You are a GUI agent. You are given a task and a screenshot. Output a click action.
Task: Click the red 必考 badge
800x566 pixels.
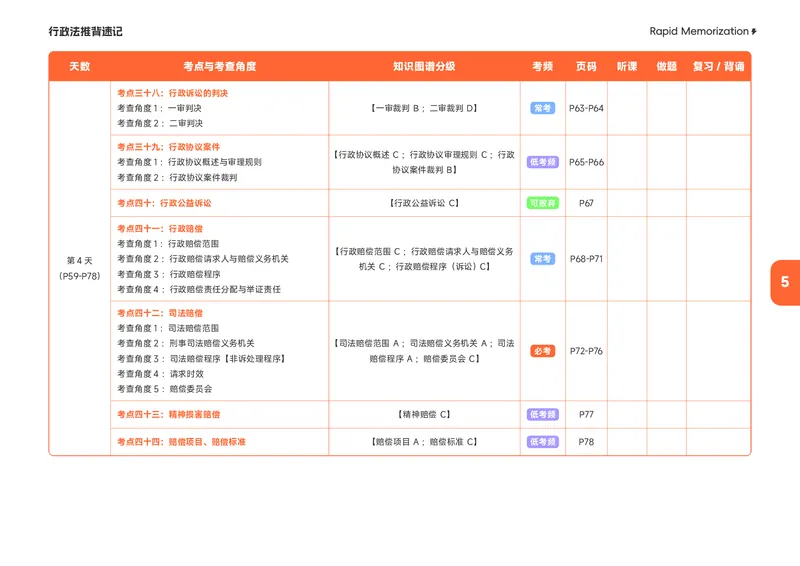[542, 351]
